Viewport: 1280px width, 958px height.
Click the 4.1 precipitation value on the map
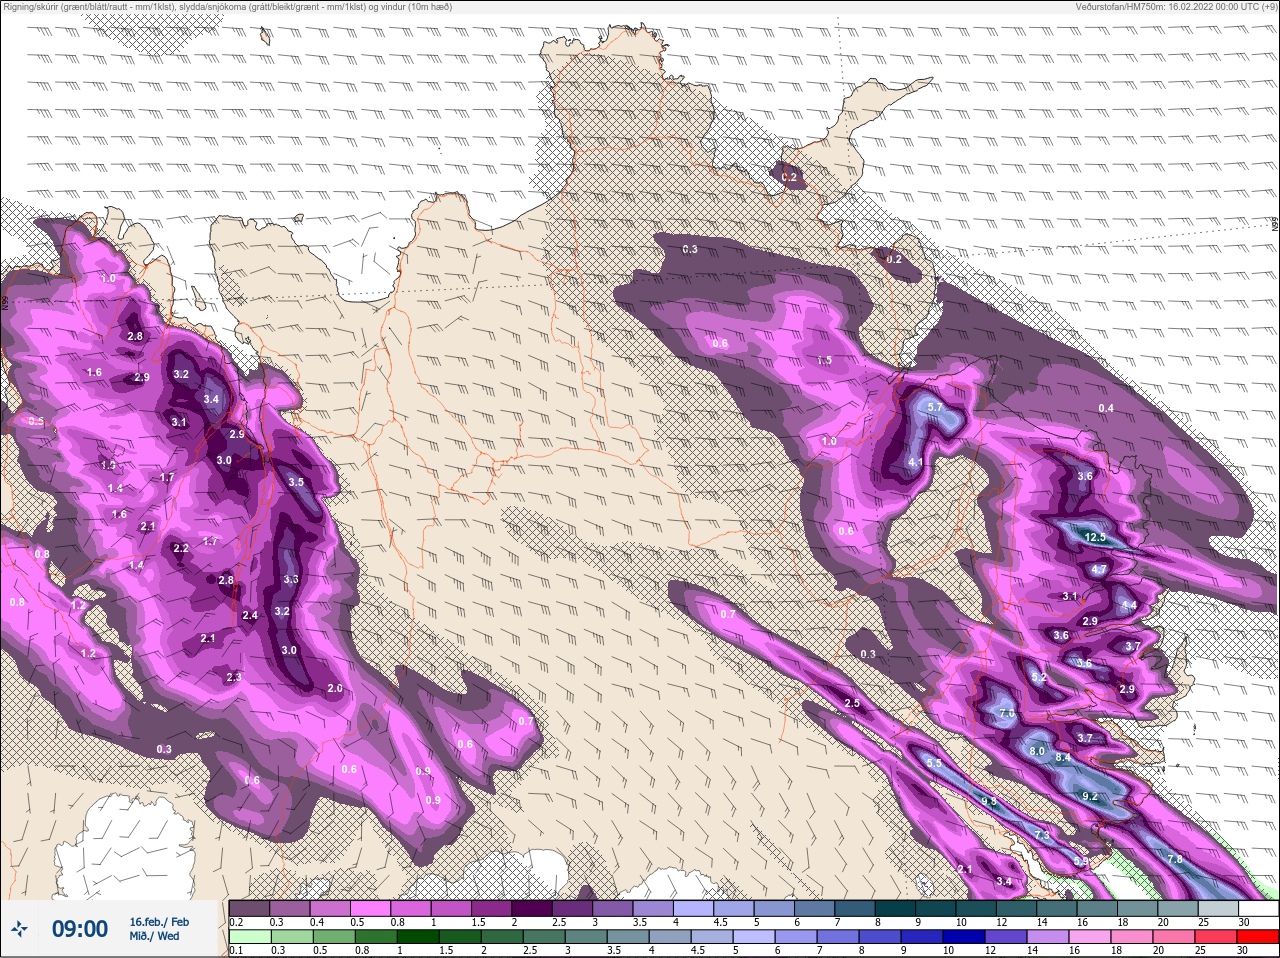[915, 462]
